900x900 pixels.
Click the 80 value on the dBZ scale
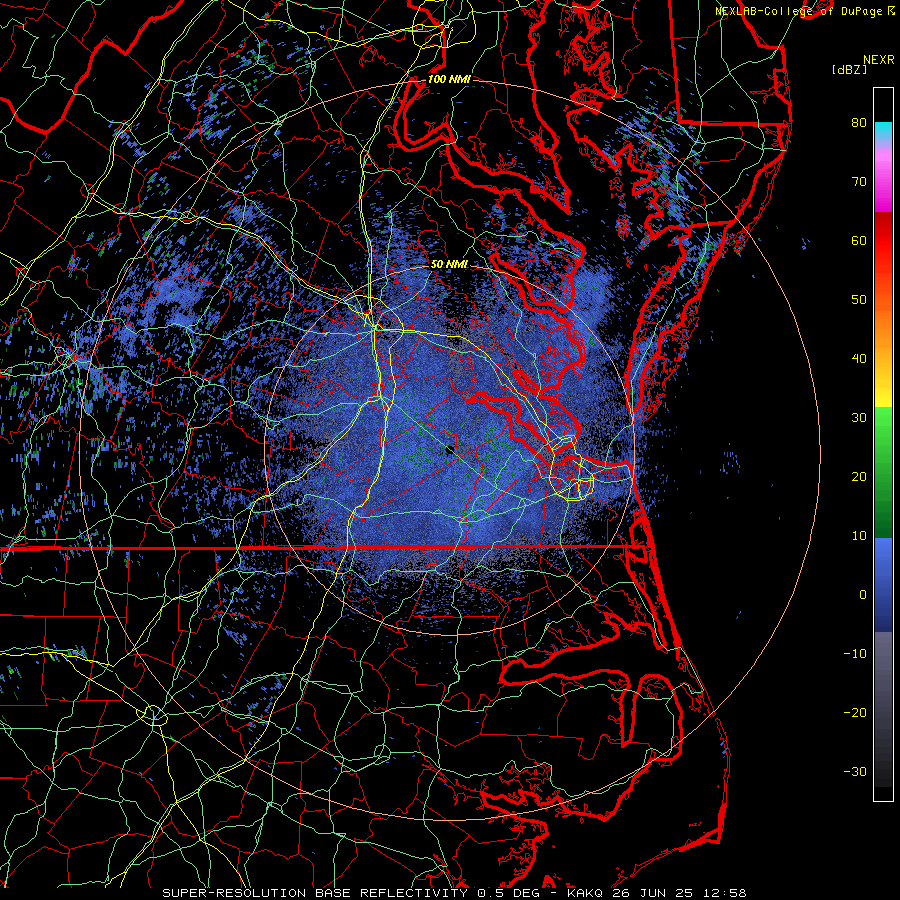click(x=859, y=122)
